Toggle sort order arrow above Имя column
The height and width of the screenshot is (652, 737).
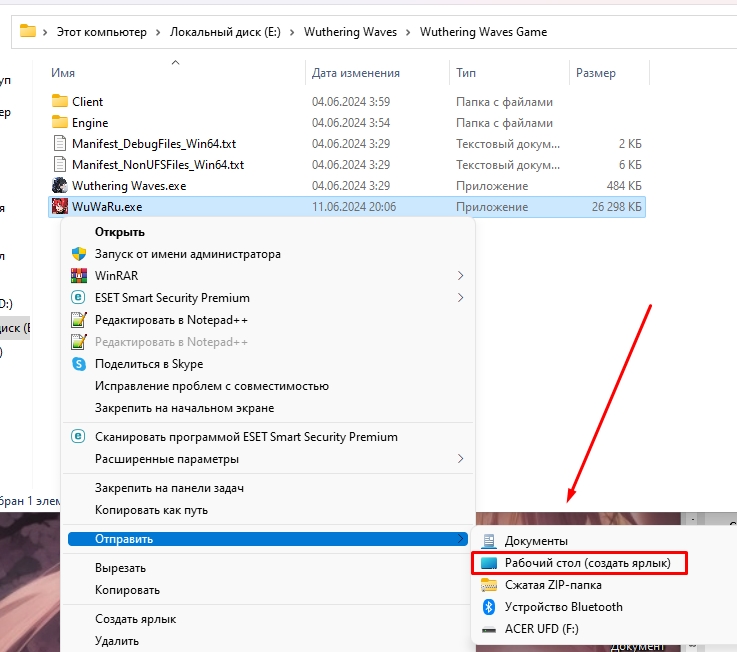pyautogui.click(x=175, y=62)
